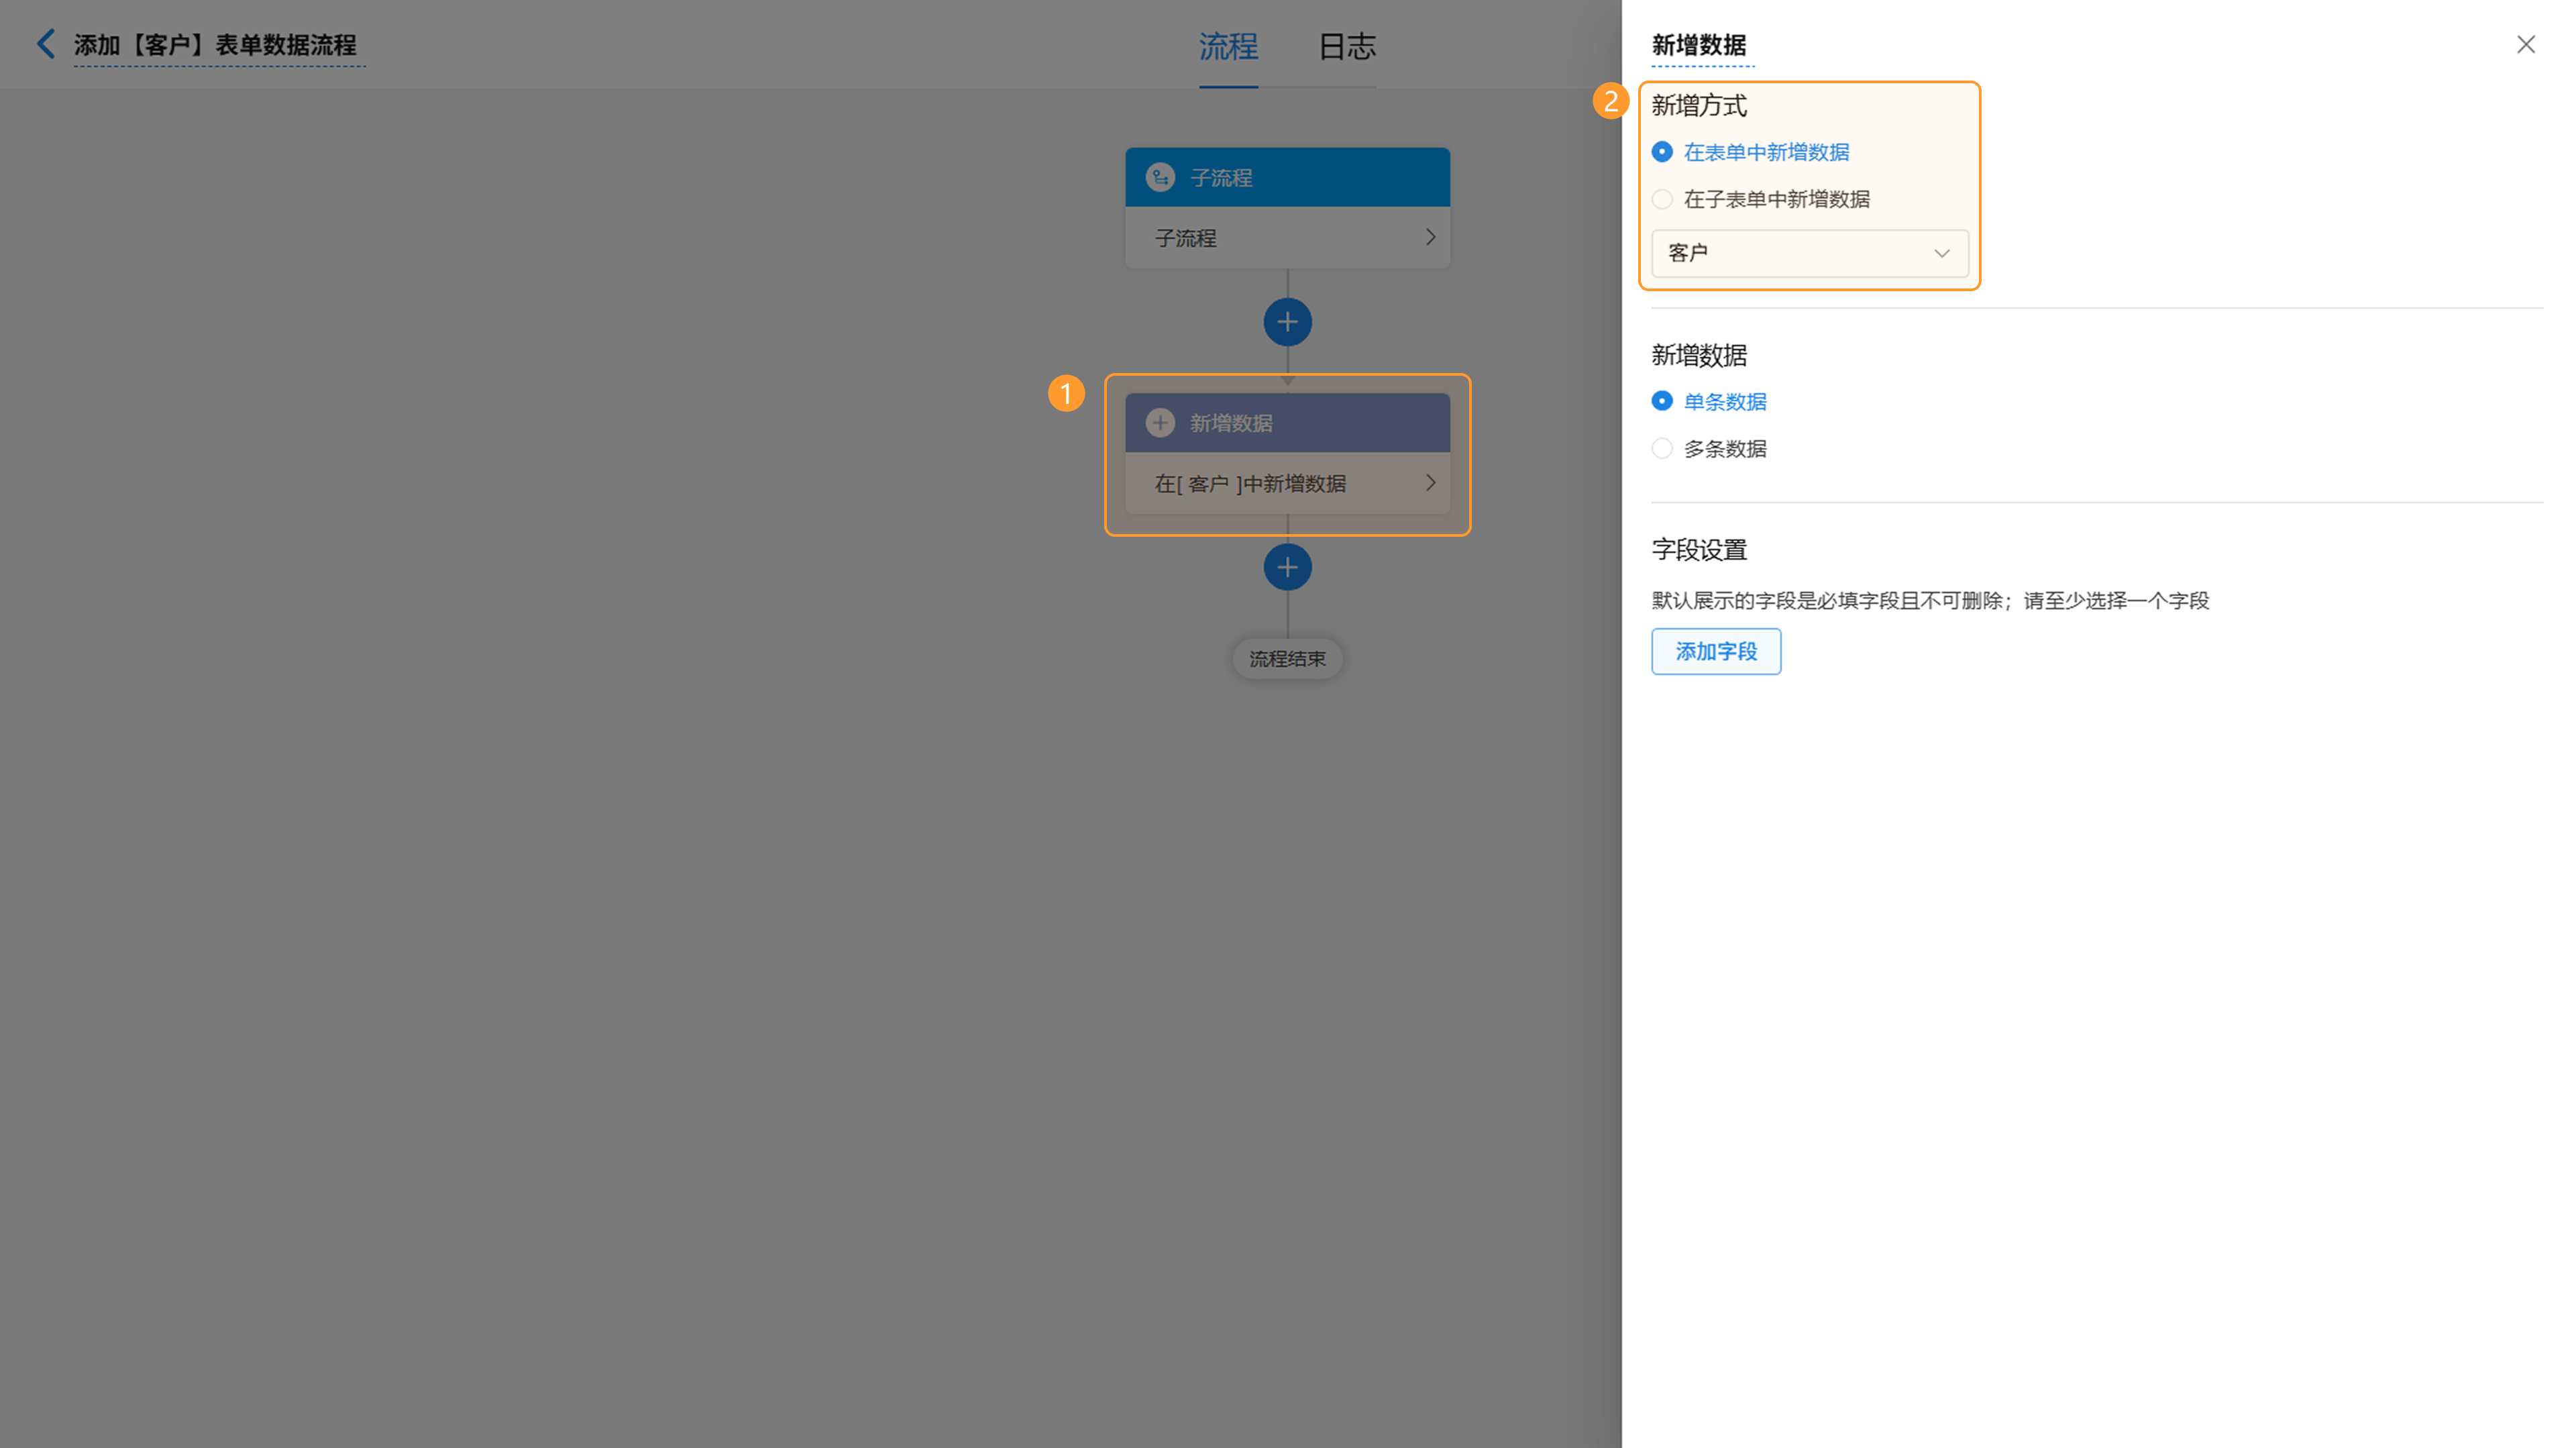Viewport: 2576px width, 1448px height.
Task: Open 在[ 客户 ]中新增数据 node row
Action: 1287,484
